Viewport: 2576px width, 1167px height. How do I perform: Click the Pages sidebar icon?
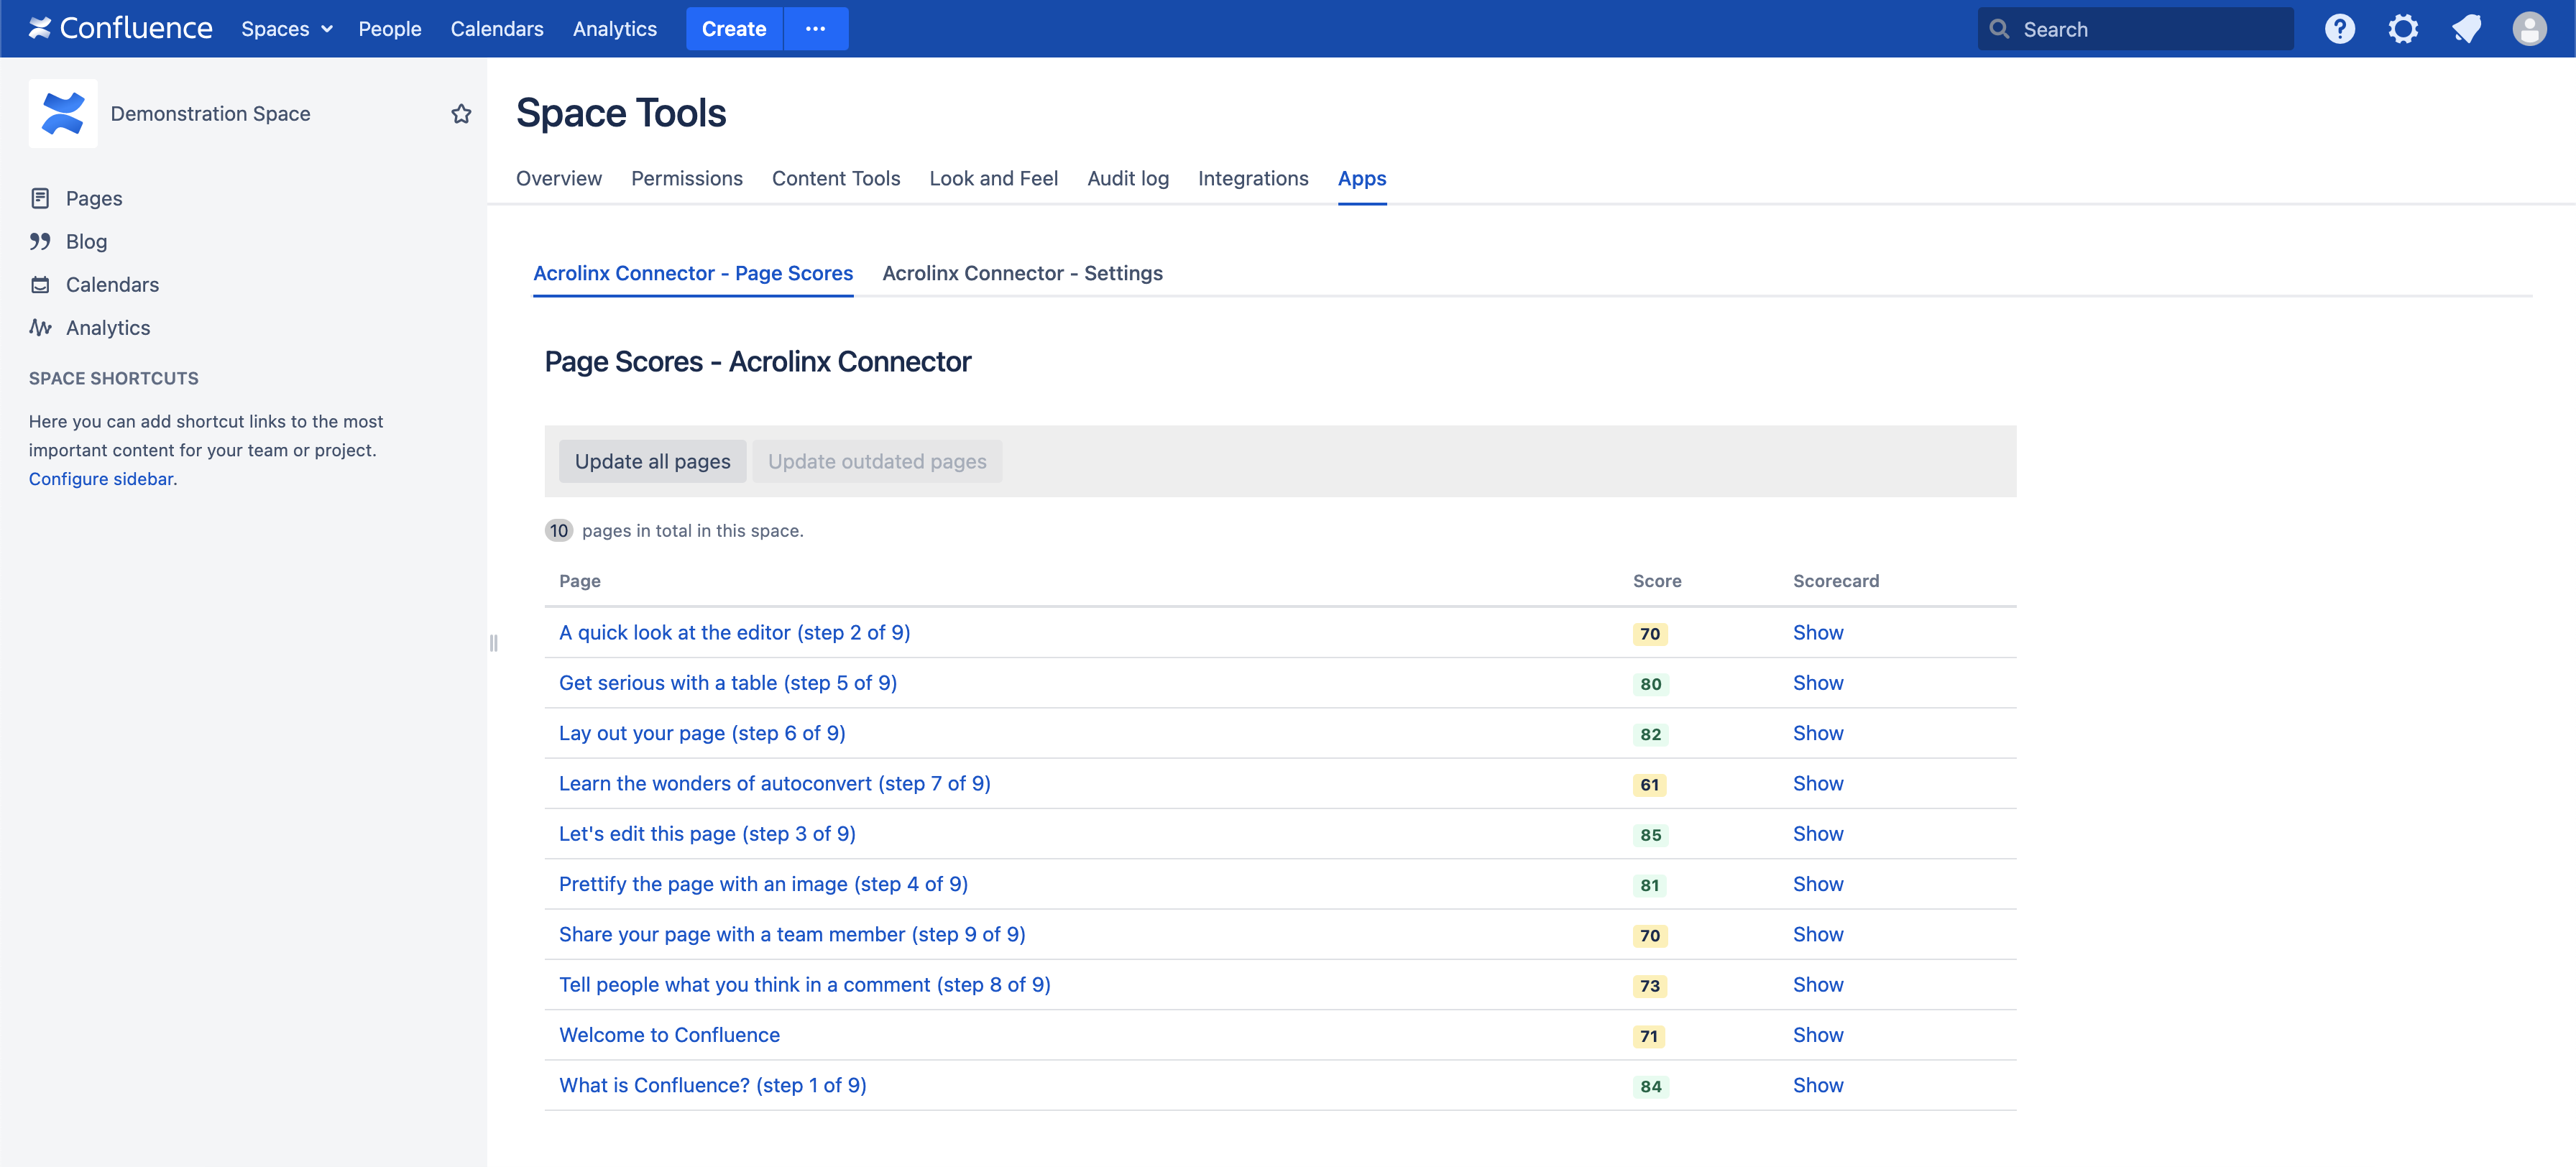pos(40,198)
